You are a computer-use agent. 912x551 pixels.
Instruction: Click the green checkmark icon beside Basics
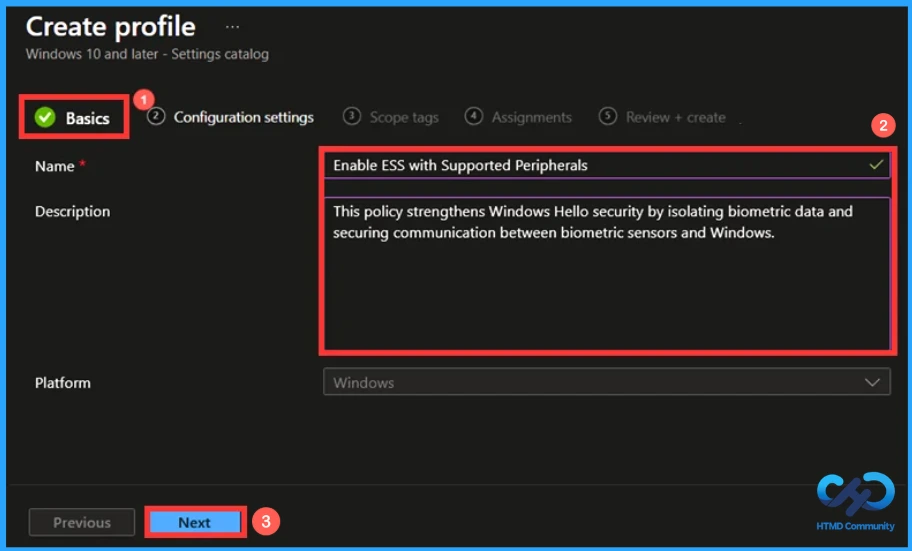click(x=45, y=118)
